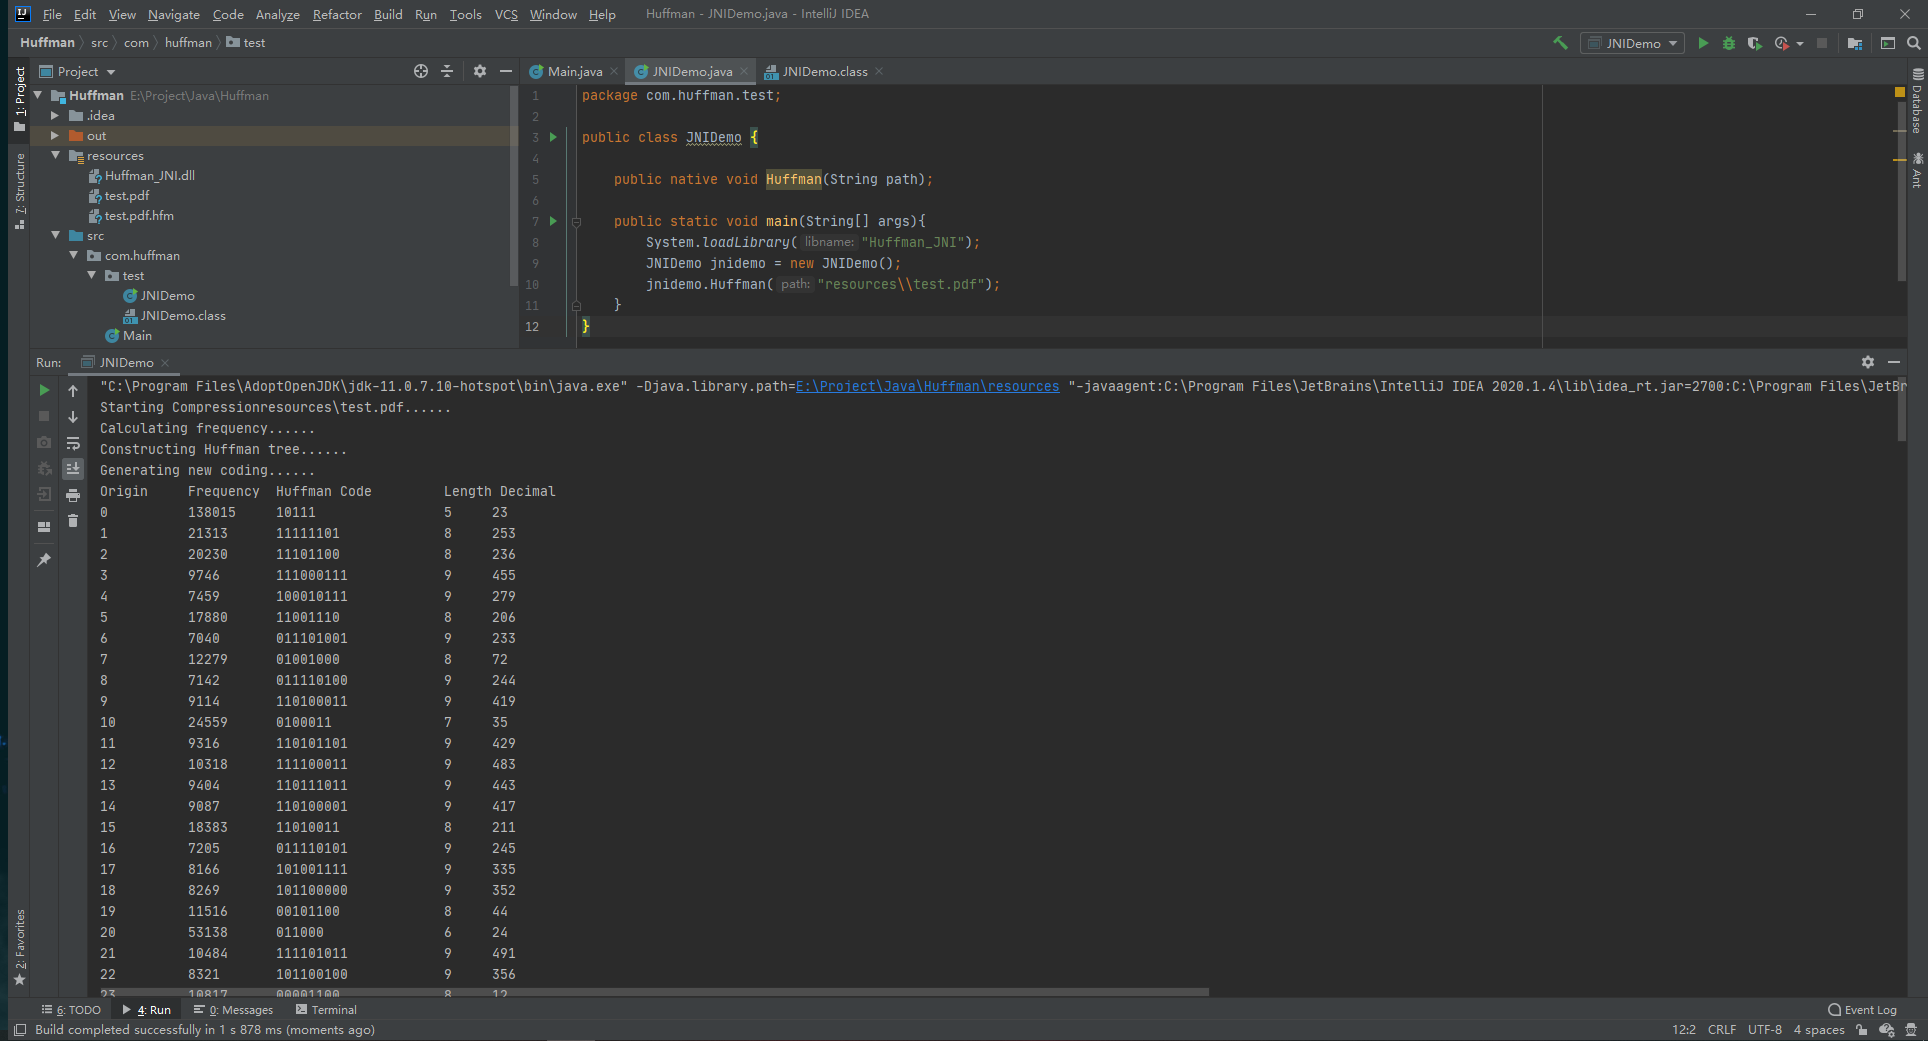Collapse the src folder

[55, 236]
